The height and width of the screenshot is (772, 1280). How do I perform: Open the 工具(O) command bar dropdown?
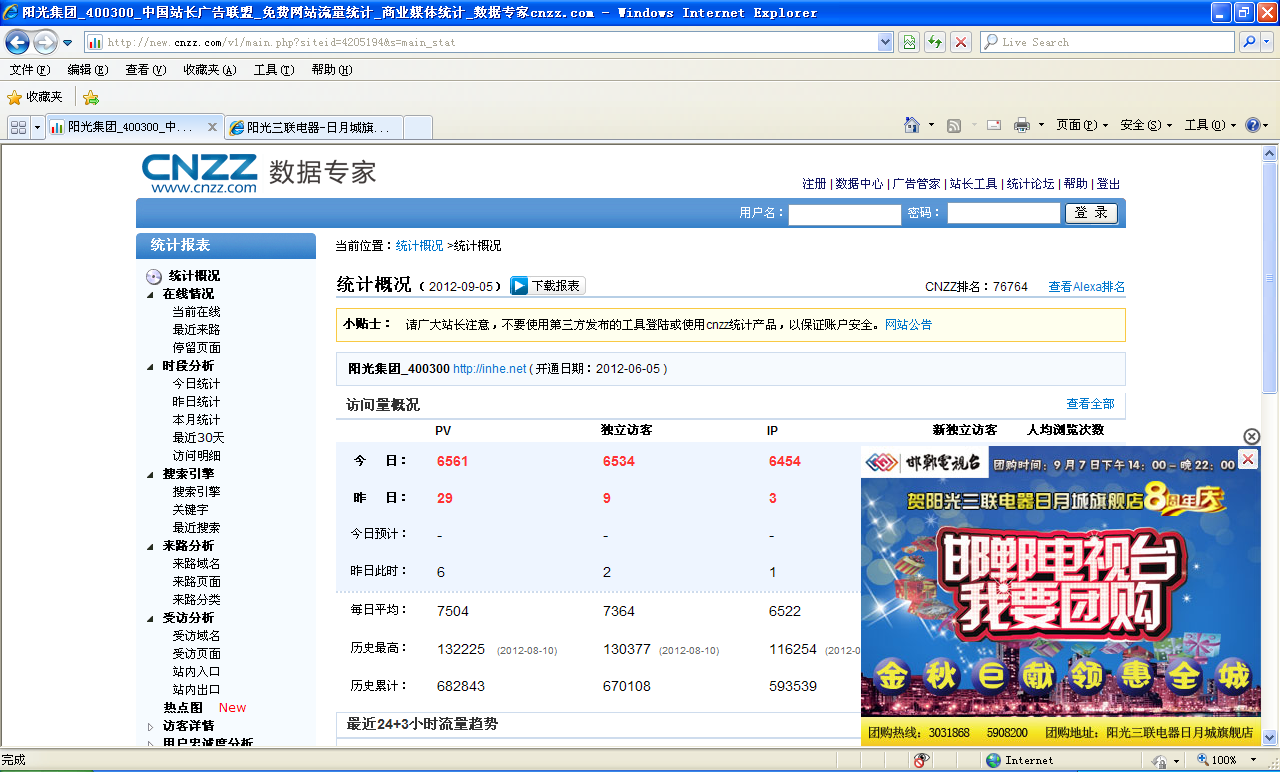[x=1210, y=125]
